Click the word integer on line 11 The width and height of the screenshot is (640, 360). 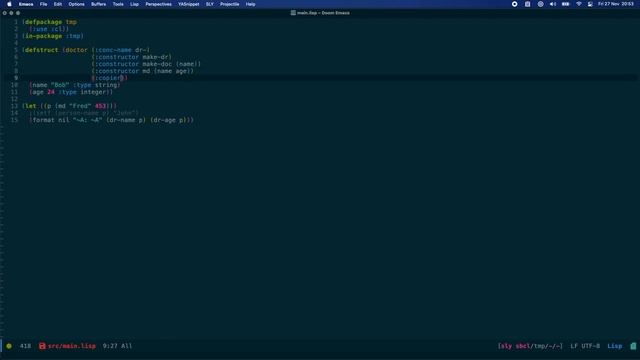pos(93,92)
